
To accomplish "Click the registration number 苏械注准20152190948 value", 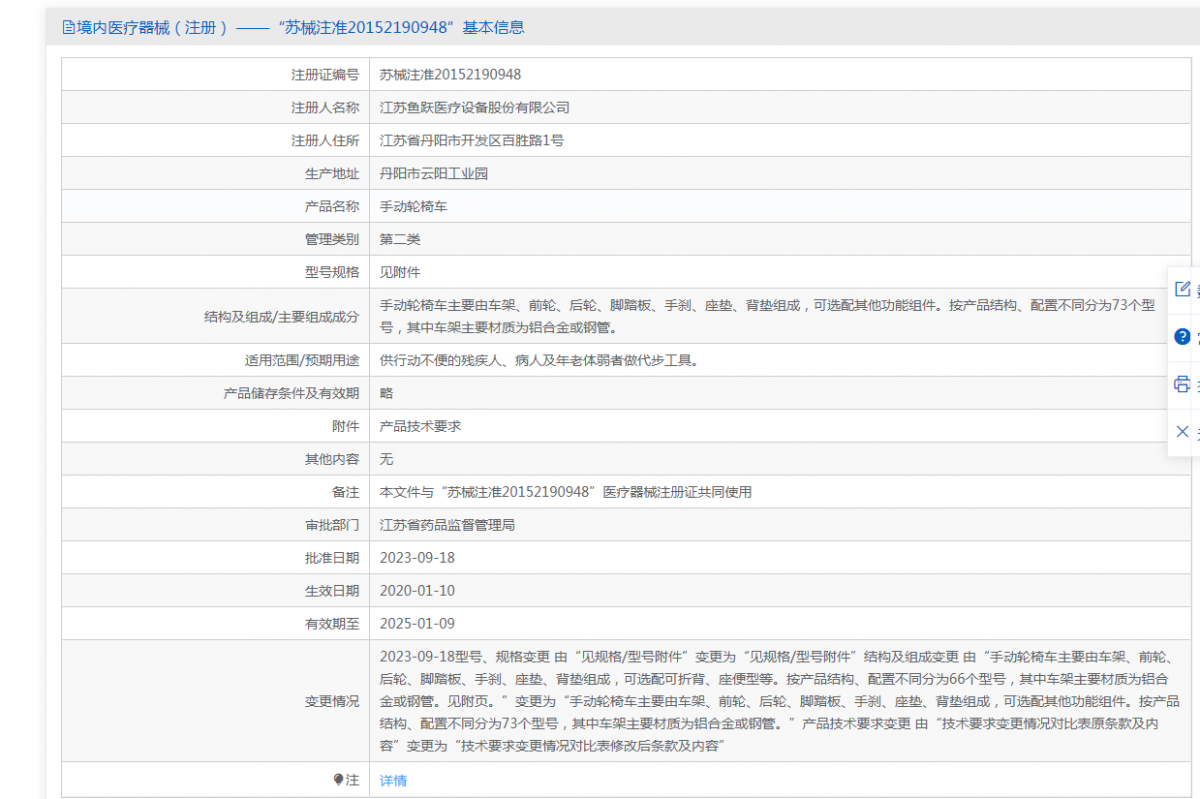I will pyautogui.click(x=450, y=75).
